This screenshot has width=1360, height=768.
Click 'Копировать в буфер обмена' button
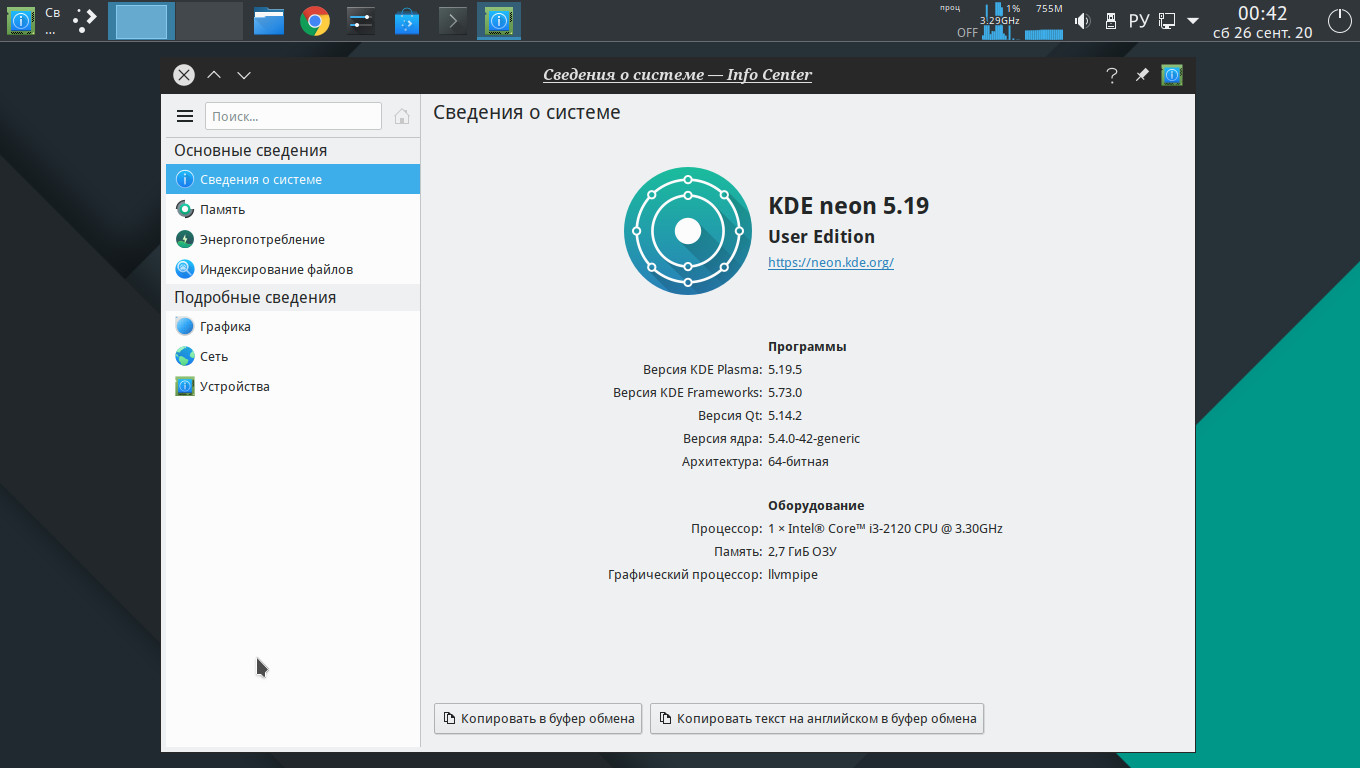(x=538, y=718)
